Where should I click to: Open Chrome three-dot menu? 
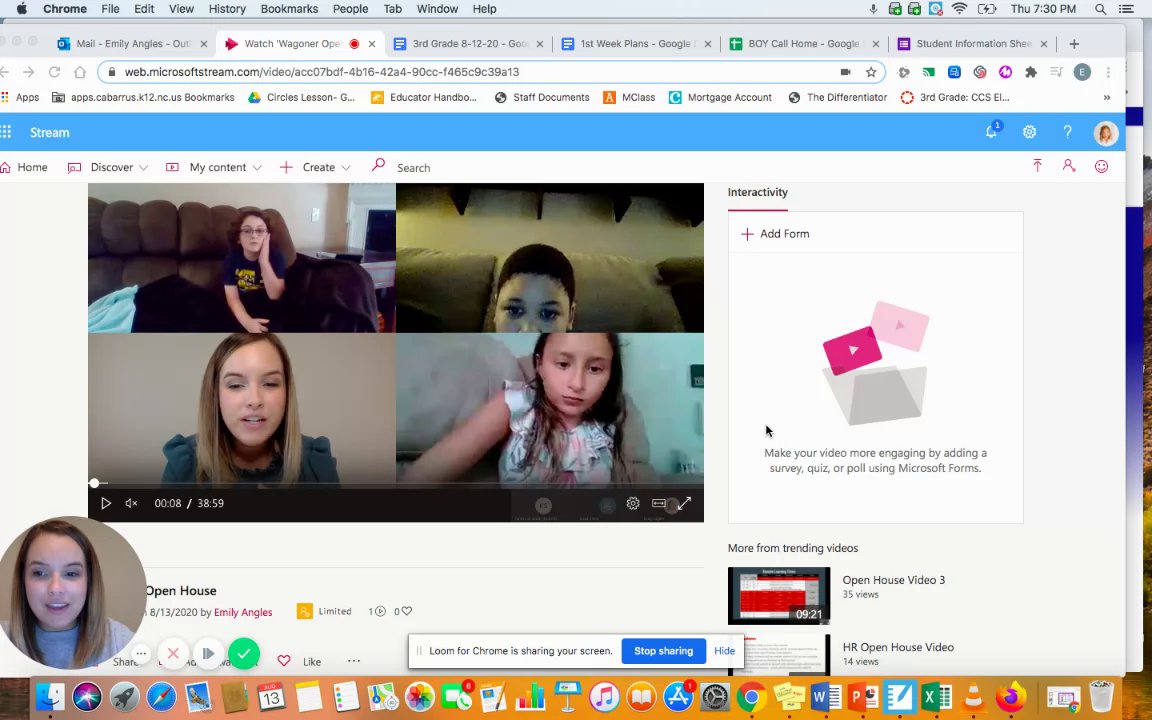1108,72
